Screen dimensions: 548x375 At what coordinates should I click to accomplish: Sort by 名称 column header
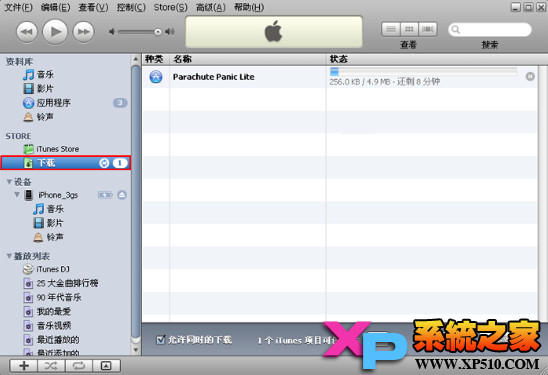coord(247,59)
